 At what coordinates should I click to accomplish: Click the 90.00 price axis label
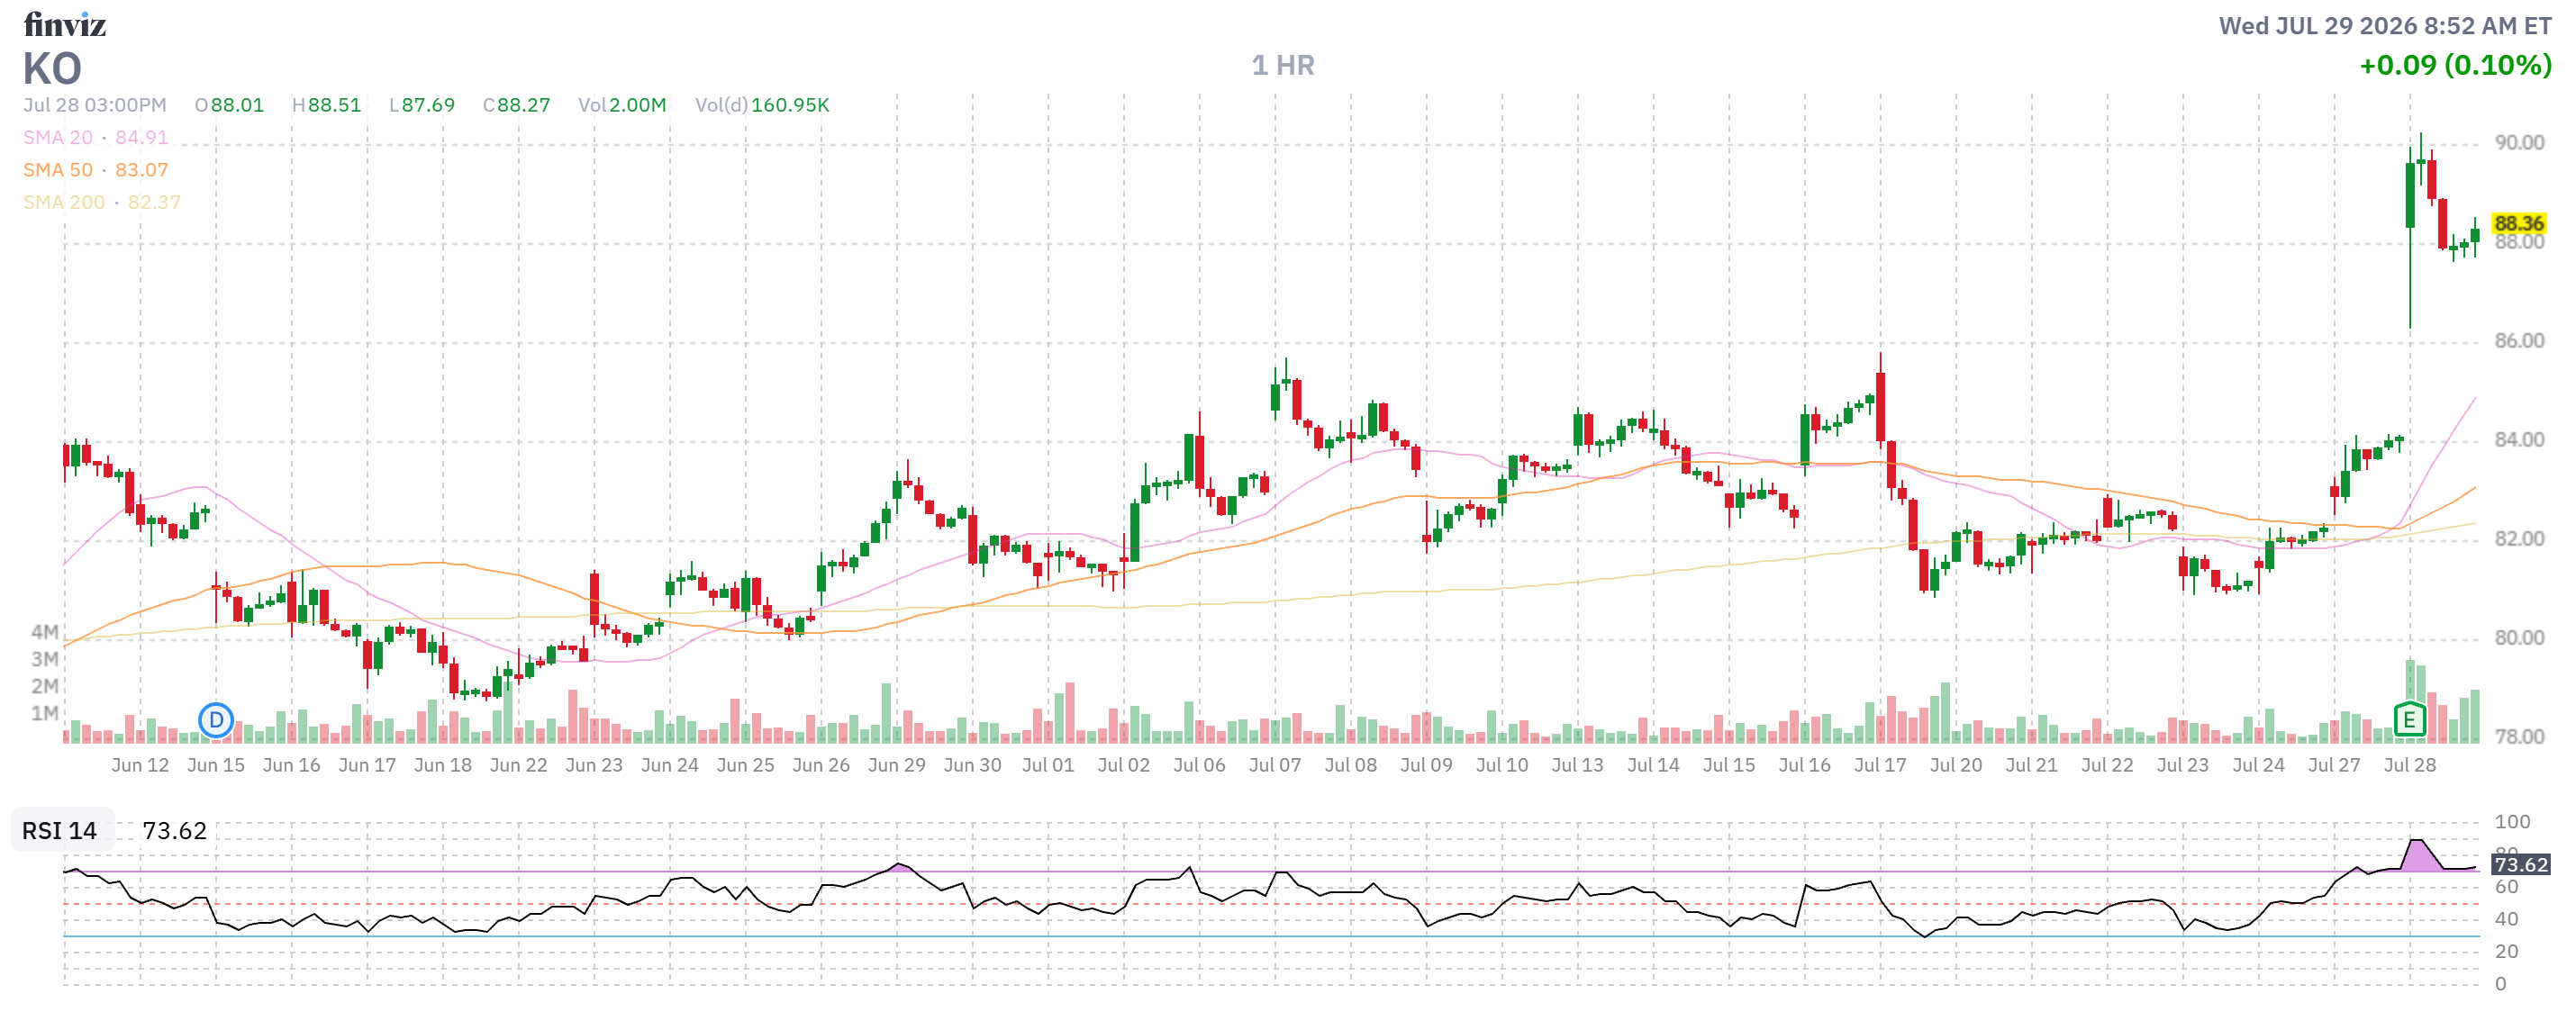pos(2519,143)
